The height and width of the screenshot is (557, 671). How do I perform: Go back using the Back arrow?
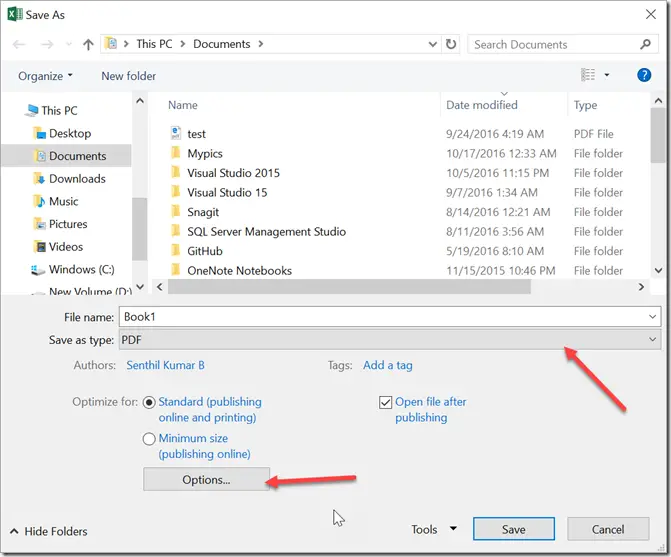[19, 44]
